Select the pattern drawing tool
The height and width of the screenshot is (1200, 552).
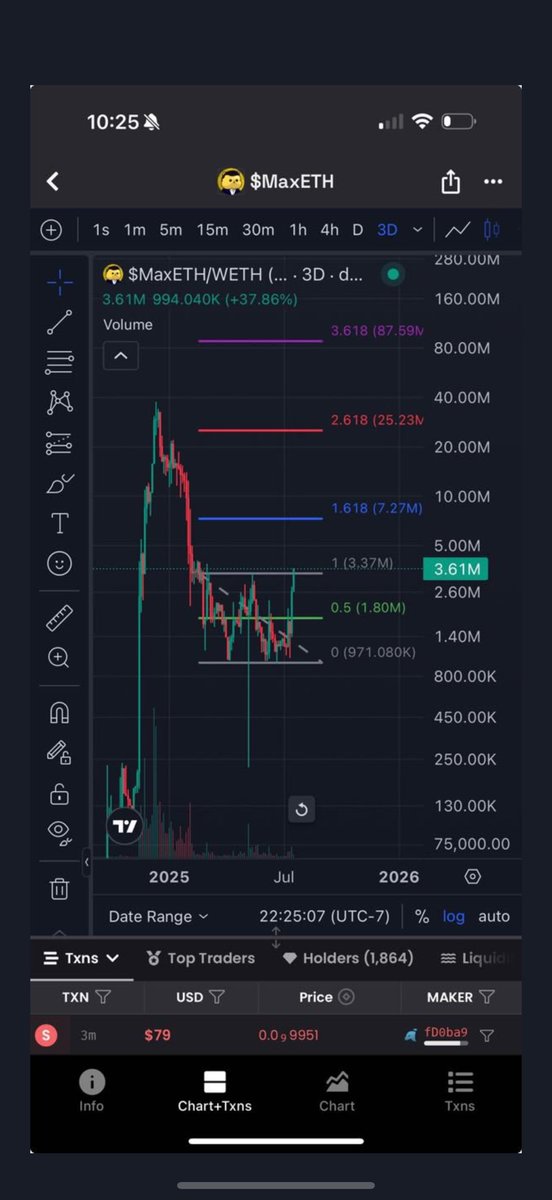click(59, 402)
